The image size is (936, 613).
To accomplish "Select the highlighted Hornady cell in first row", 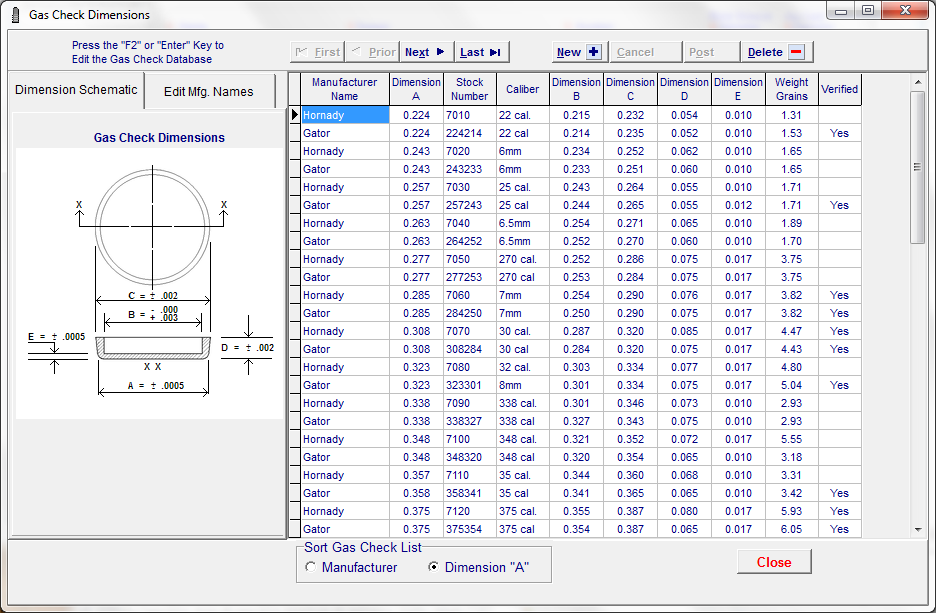I will point(344,115).
